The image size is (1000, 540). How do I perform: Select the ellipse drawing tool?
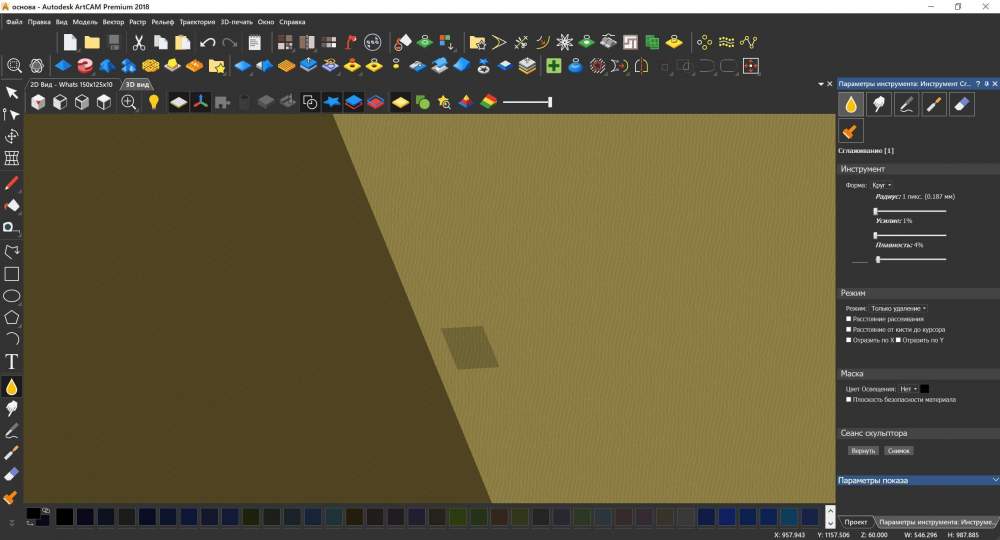[12, 296]
